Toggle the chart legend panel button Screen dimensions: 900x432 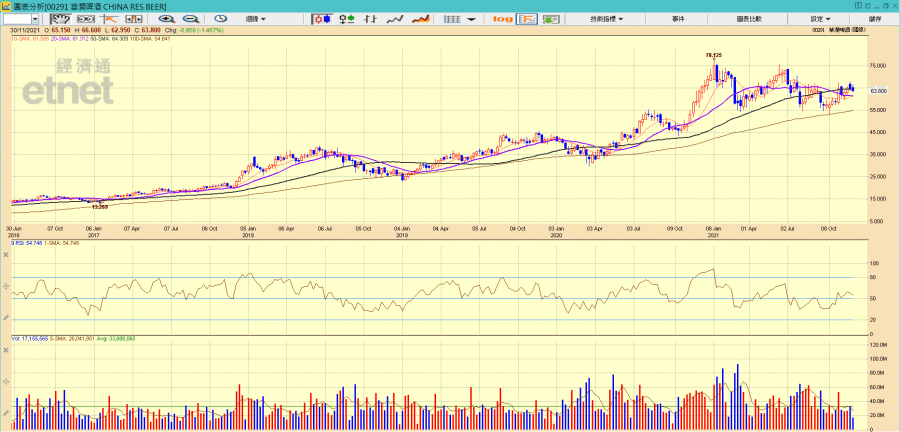tap(526, 19)
